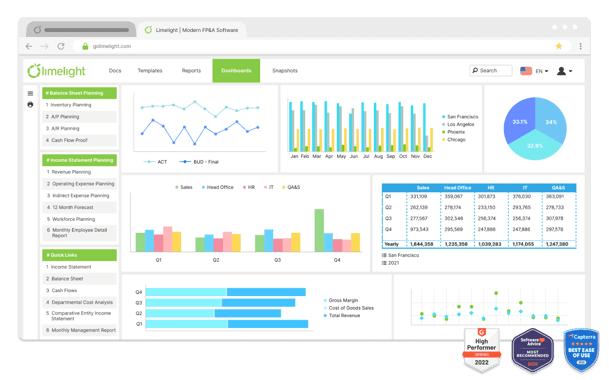
Task: Open the Reports menu
Action: [x=191, y=71]
